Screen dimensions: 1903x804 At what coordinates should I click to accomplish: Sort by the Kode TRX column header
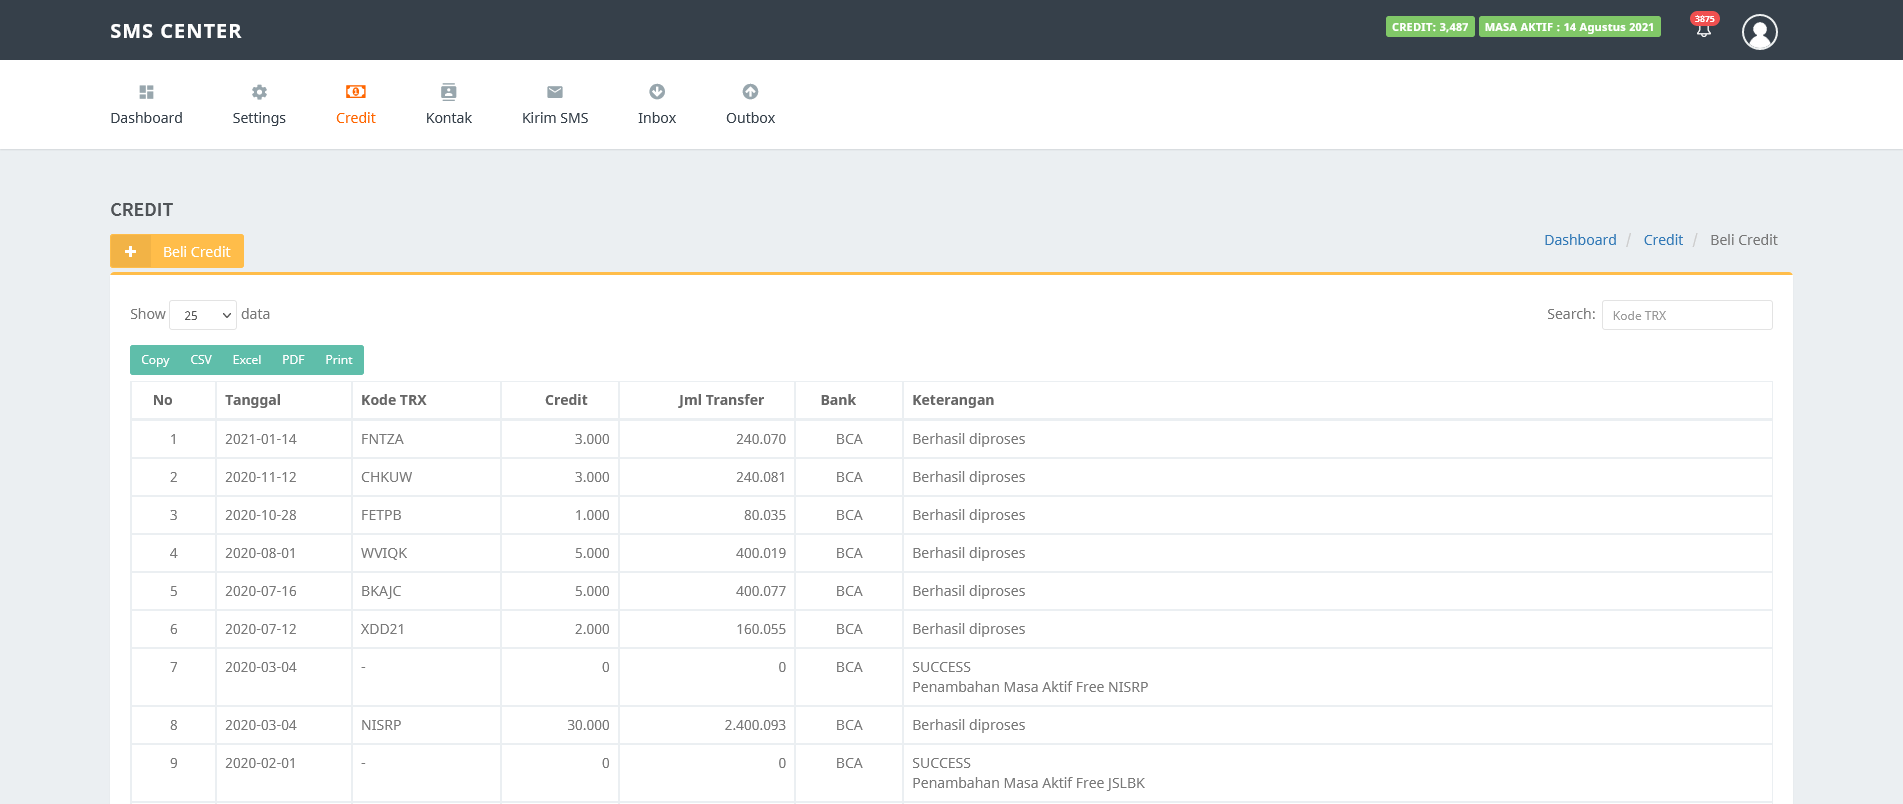tap(426, 400)
